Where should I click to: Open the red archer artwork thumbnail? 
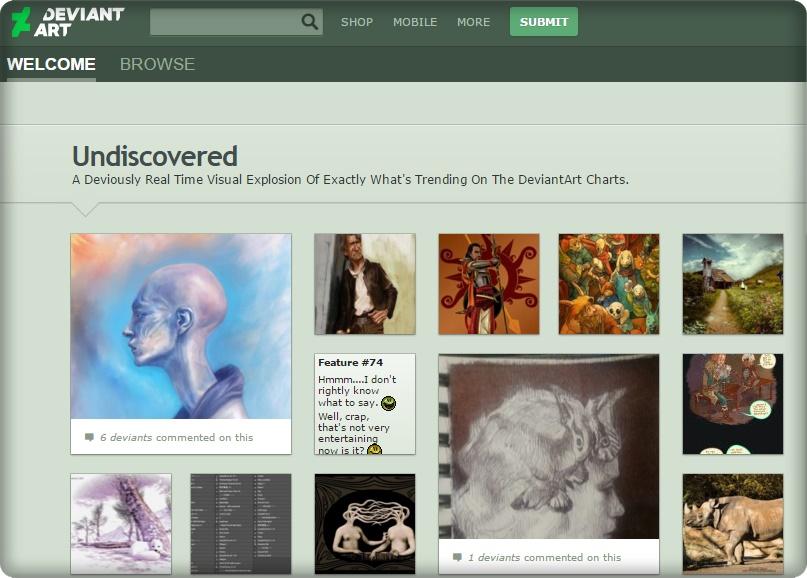tap(488, 284)
